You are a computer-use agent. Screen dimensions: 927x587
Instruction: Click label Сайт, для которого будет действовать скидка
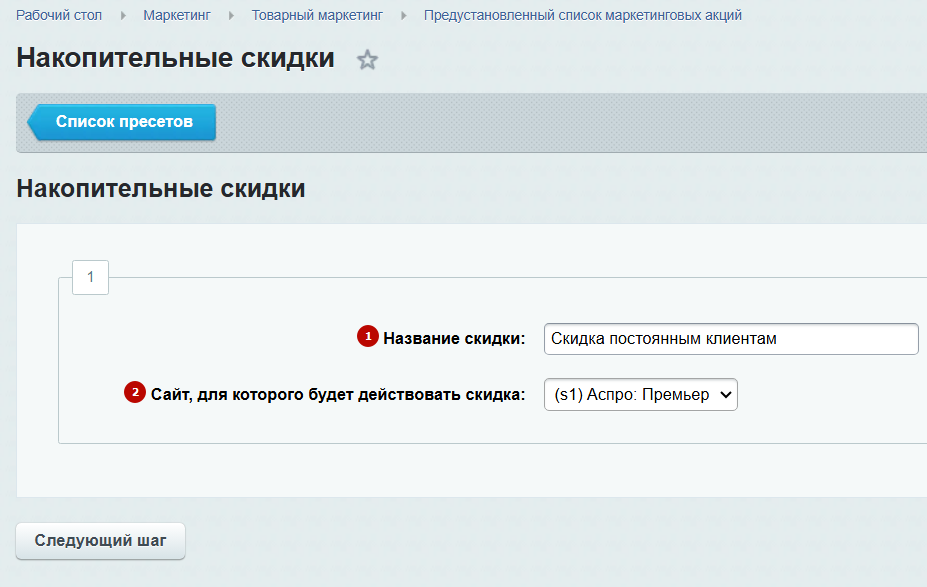[338, 394]
